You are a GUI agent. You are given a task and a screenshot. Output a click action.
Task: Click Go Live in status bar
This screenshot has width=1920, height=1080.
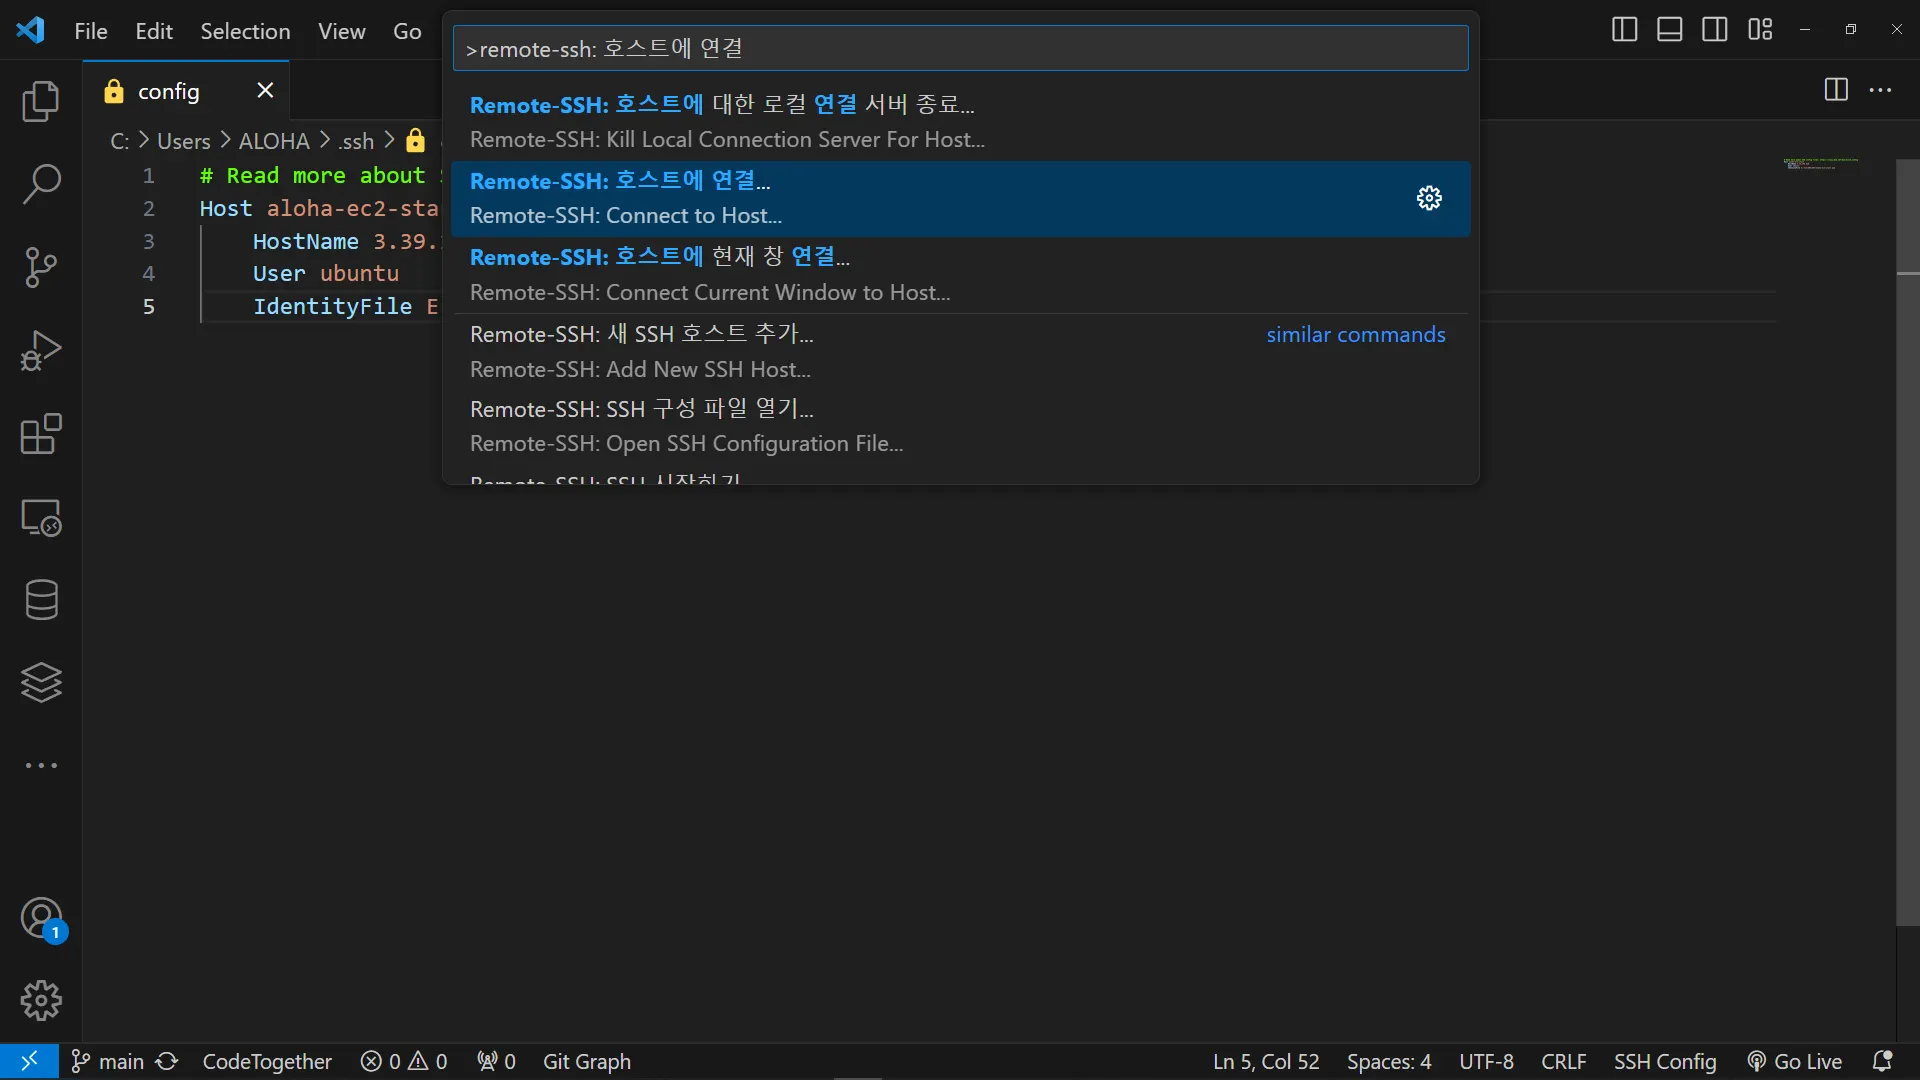pos(1795,1061)
